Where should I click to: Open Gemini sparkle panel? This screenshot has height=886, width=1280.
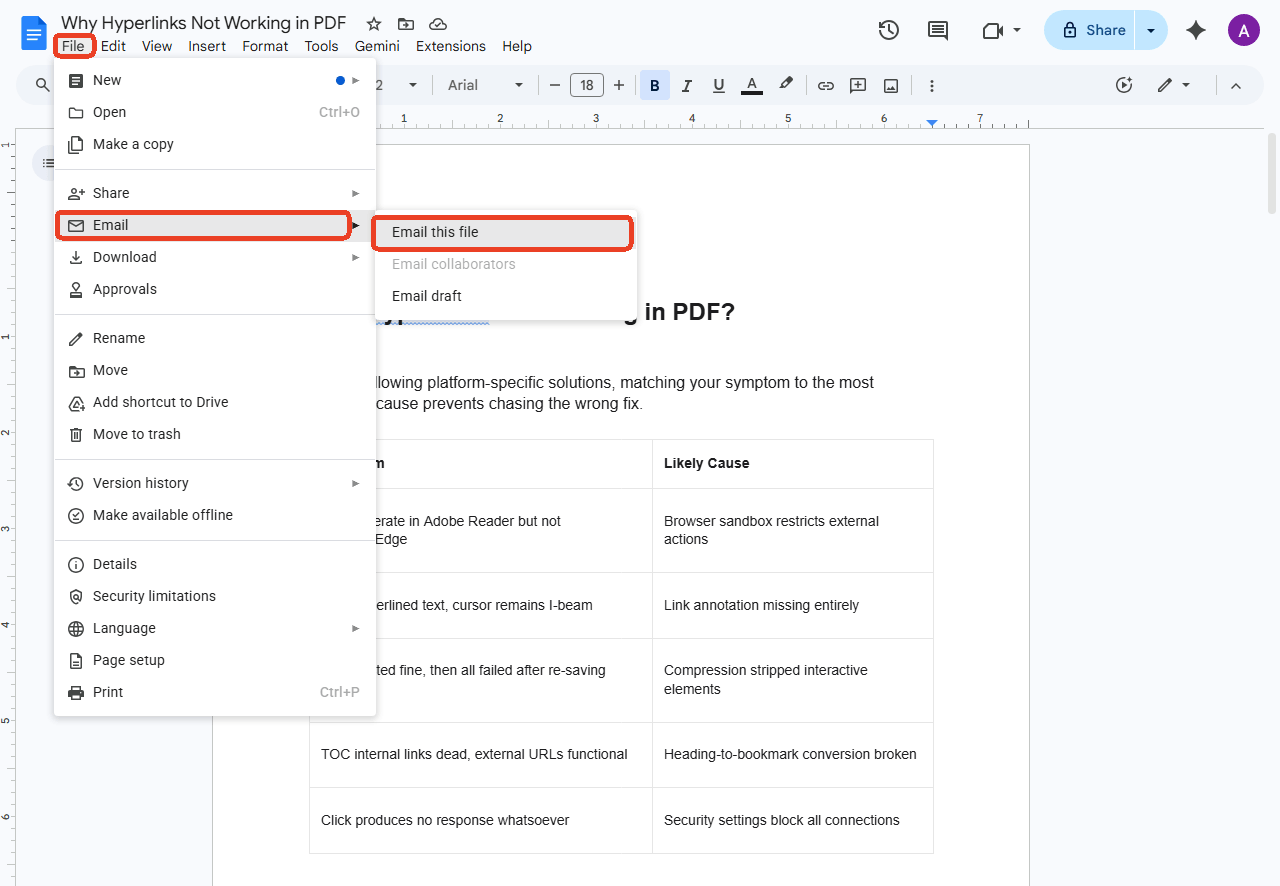click(1196, 30)
